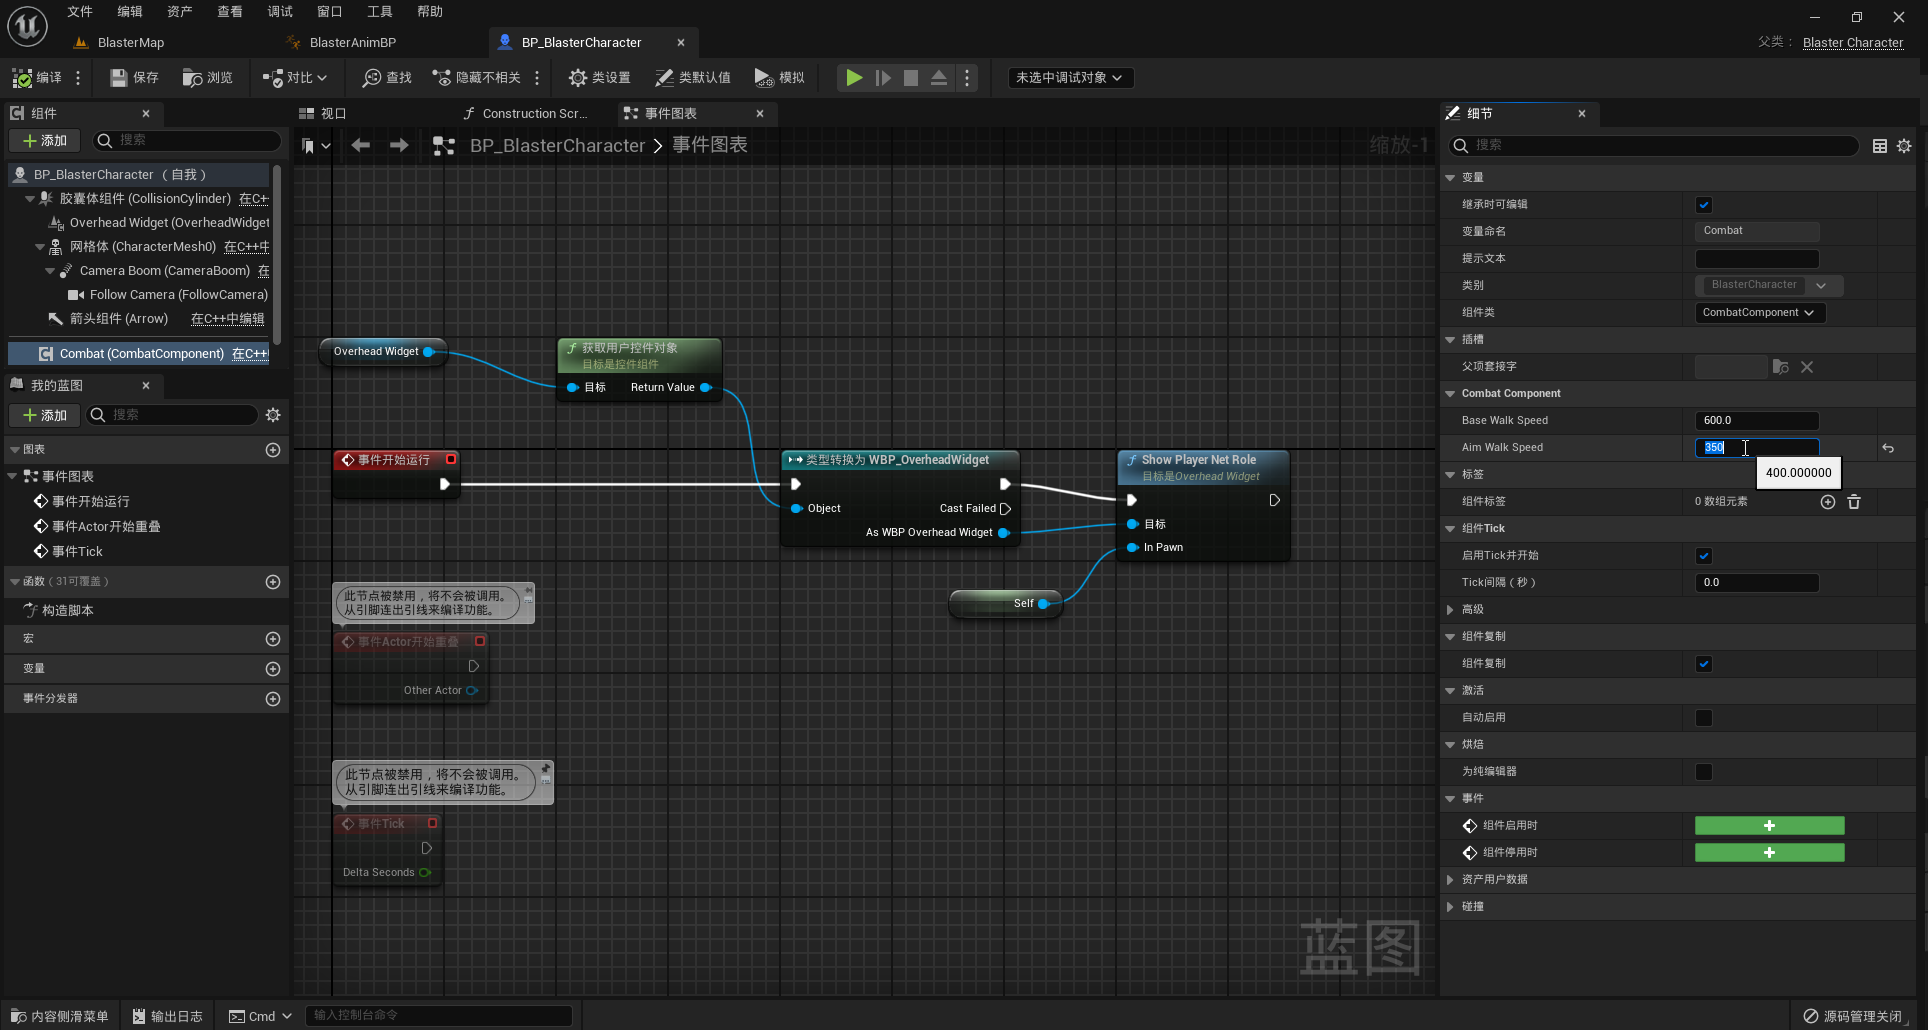Open My Blueprint settings gear
The image size is (1928, 1030).
[x=273, y=415]
